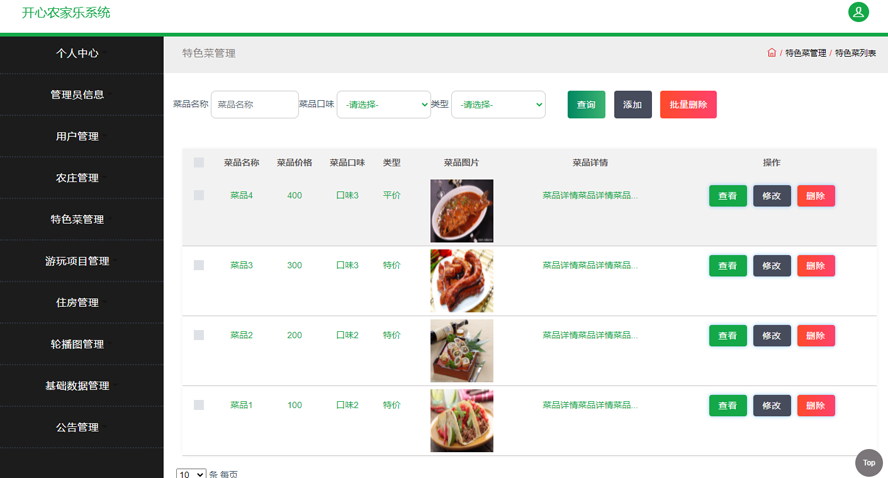Click 删除 for 菜品3

pos(816,266)
